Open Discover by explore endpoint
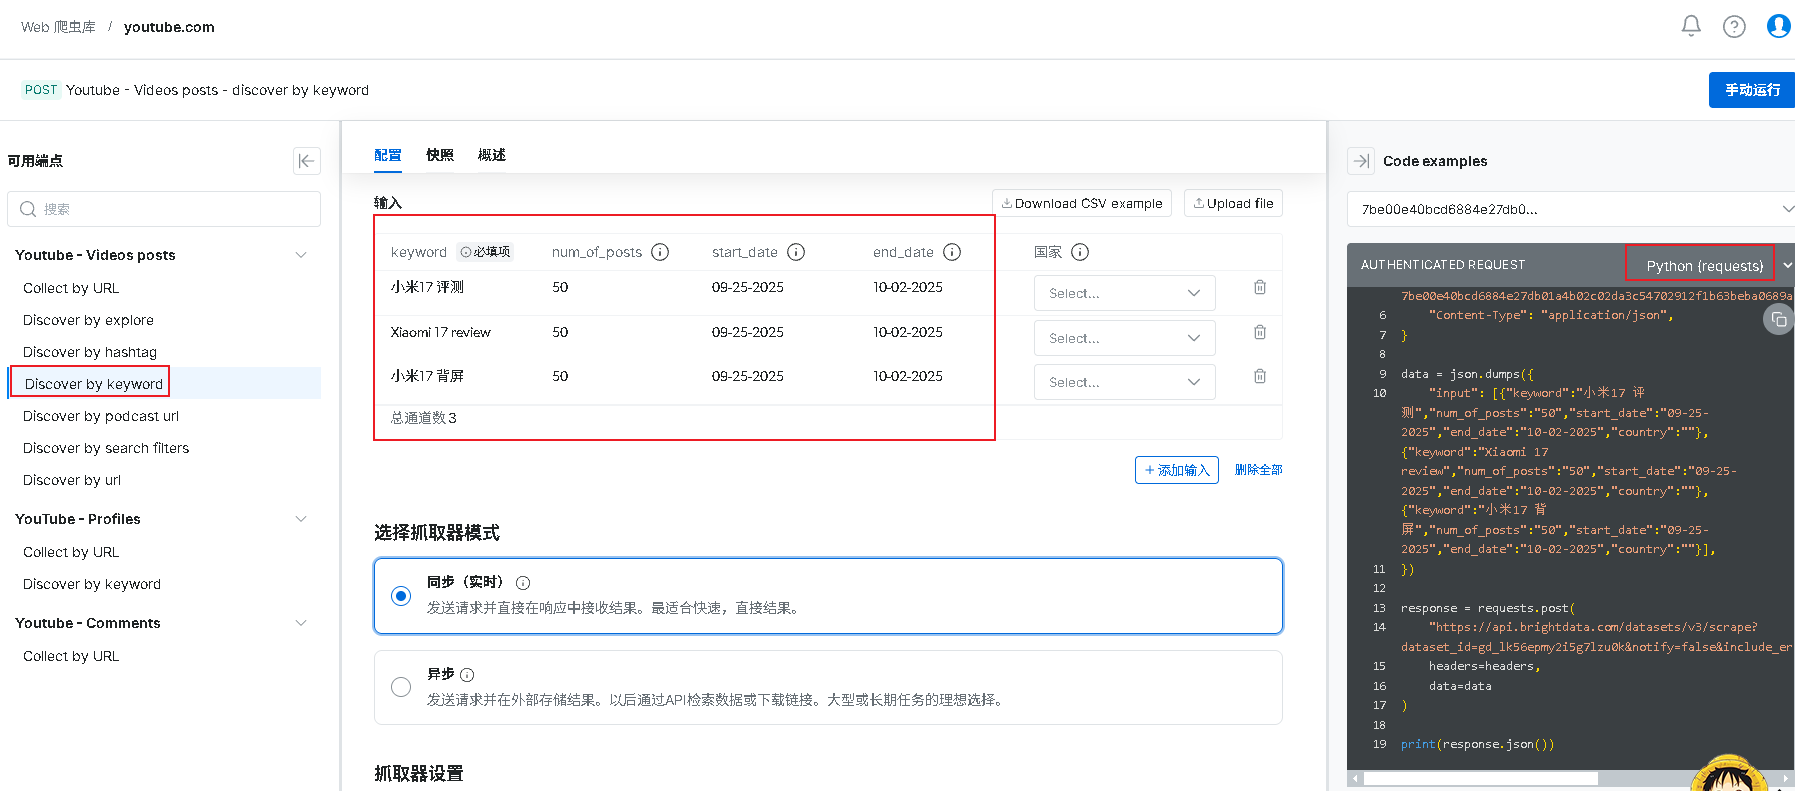Image resolution: width=1795 pixels, height=791 pixels. 88,320
